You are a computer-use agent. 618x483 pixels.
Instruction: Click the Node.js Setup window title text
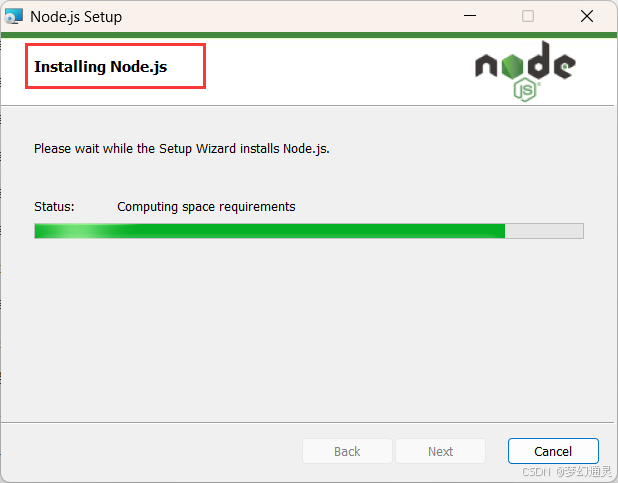(76, 17)
